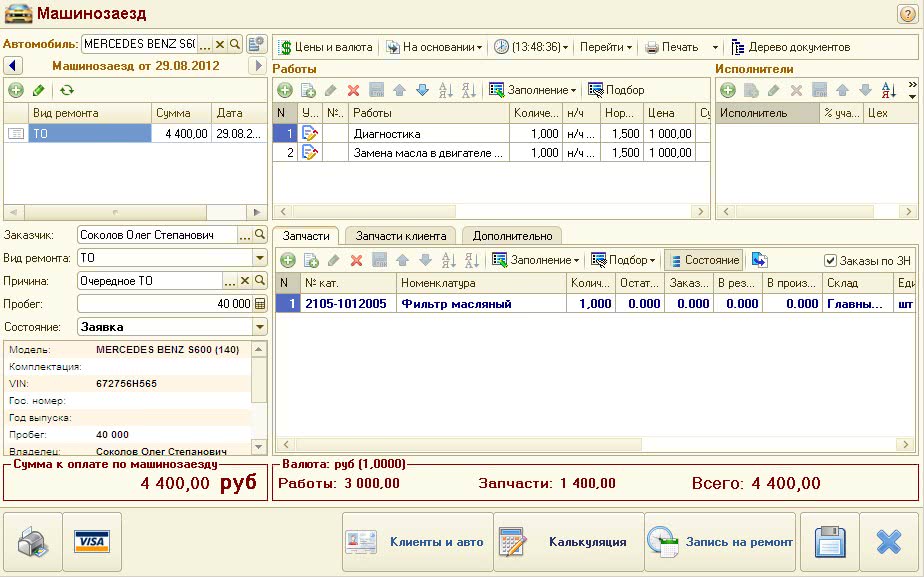
Task: Open selection dialog (...) in Заказчик field
Action: click(245, 235)
